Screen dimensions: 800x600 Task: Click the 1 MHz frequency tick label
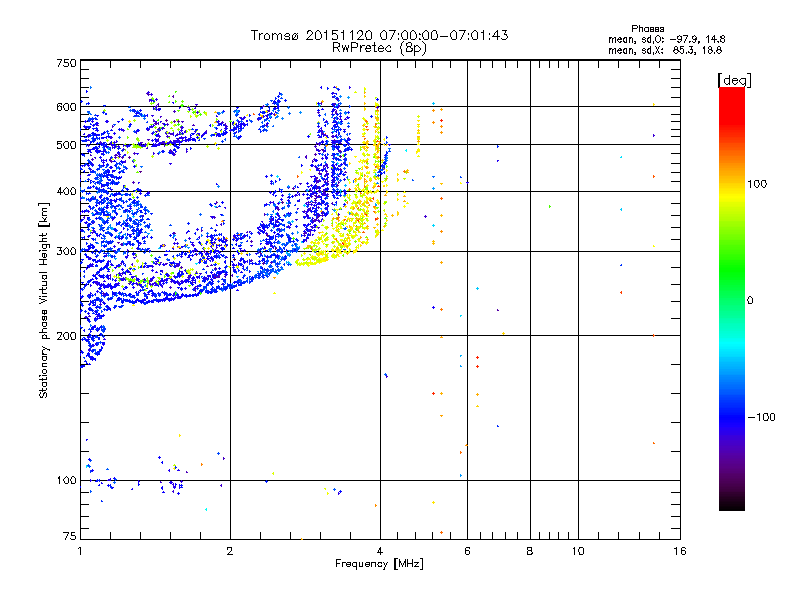click(80, 551)
